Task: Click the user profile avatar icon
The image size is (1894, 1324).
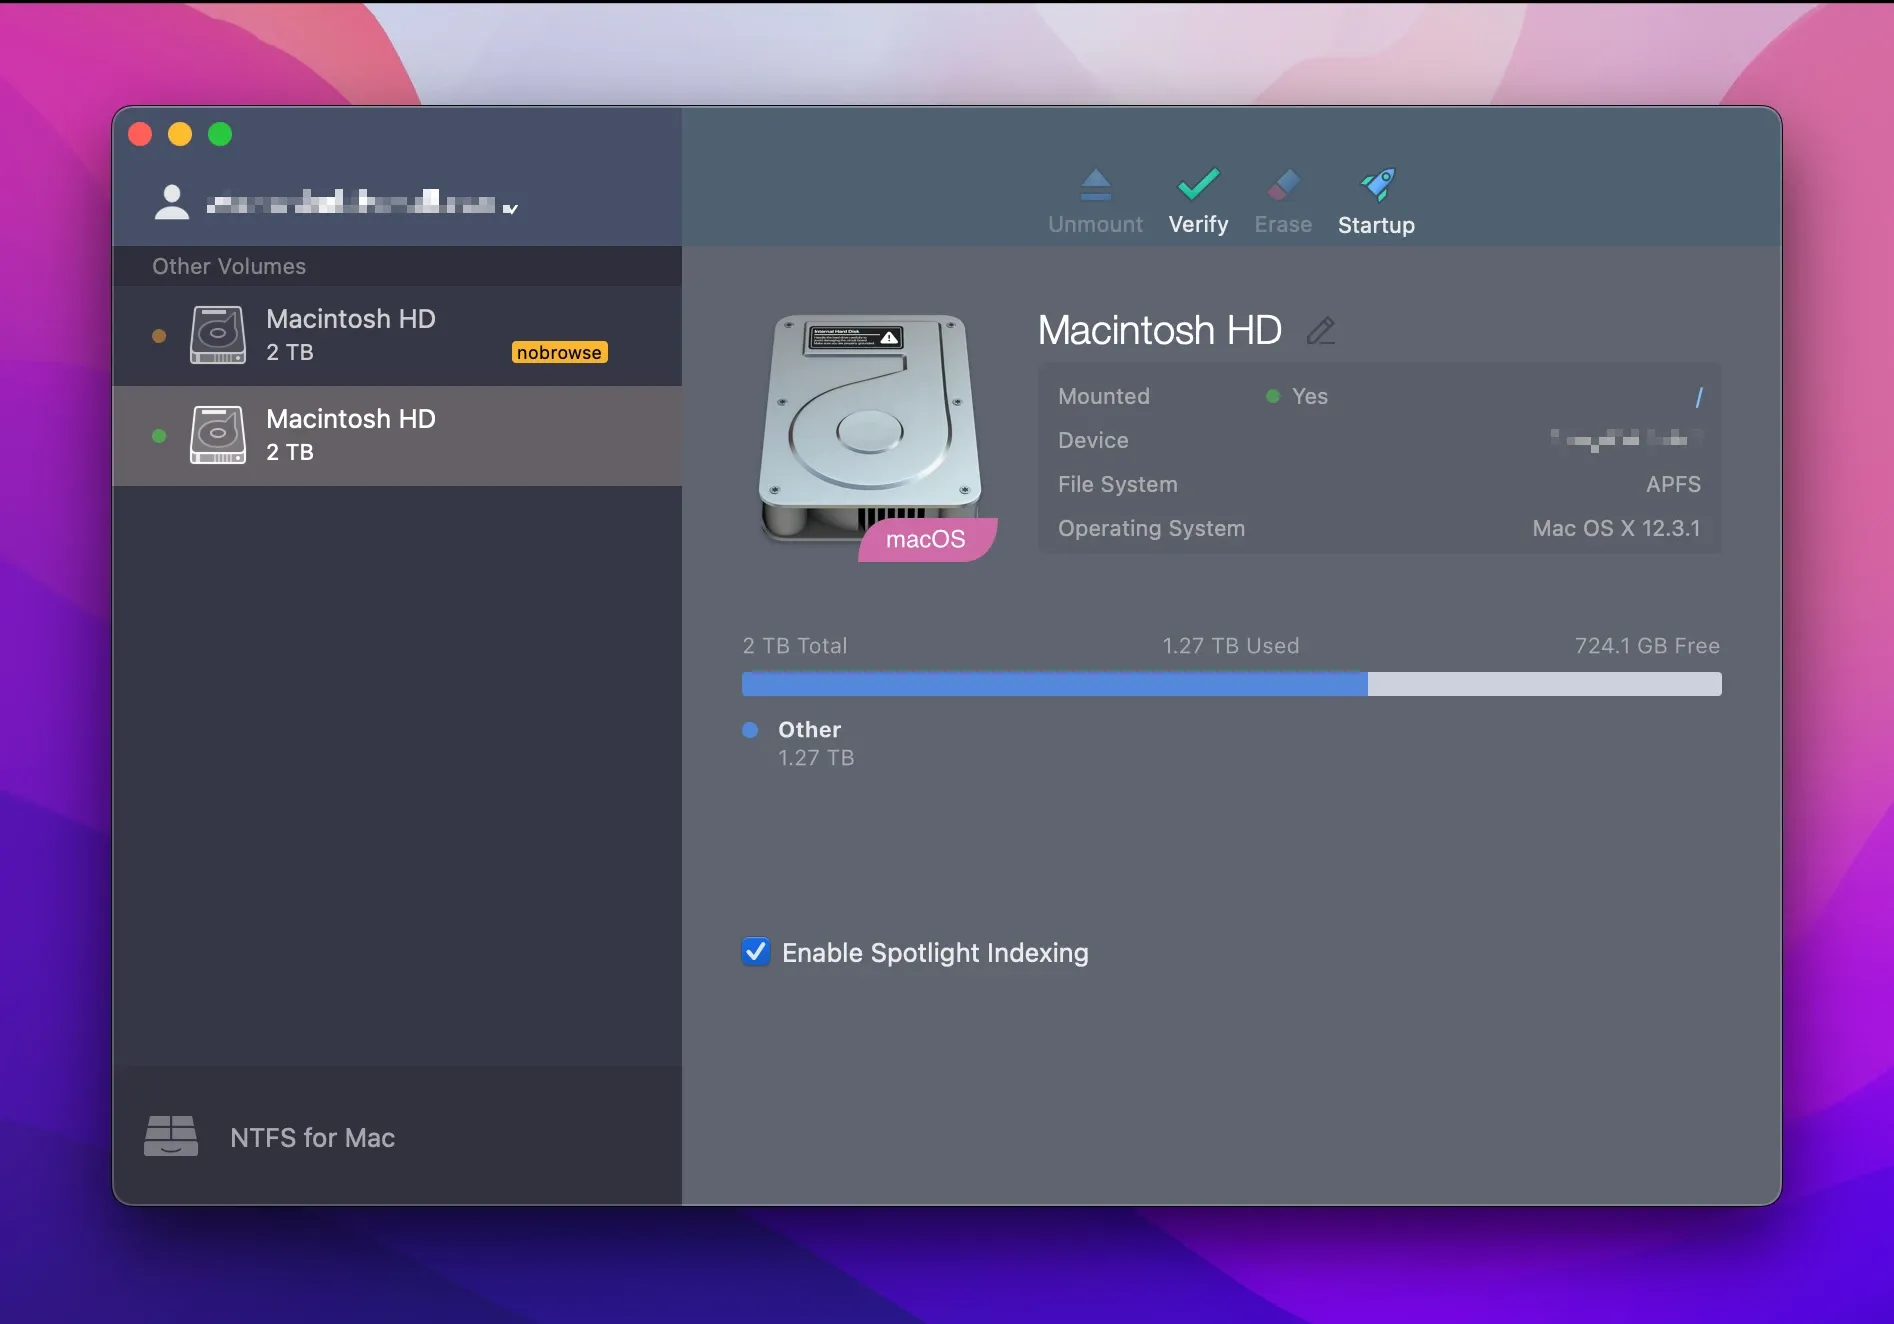Action: 171,202
